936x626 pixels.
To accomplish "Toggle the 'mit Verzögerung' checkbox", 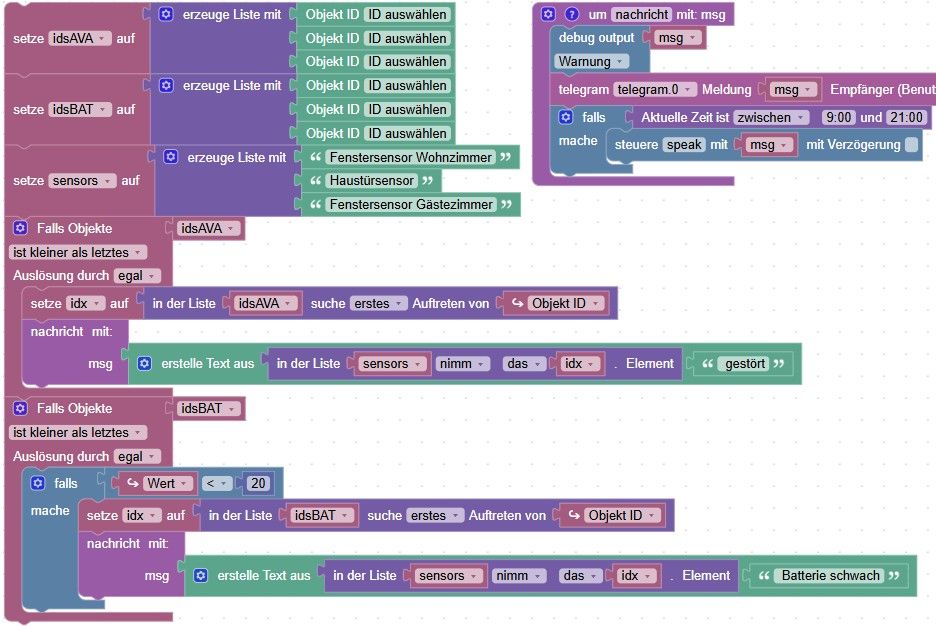I will pos(912,144).
